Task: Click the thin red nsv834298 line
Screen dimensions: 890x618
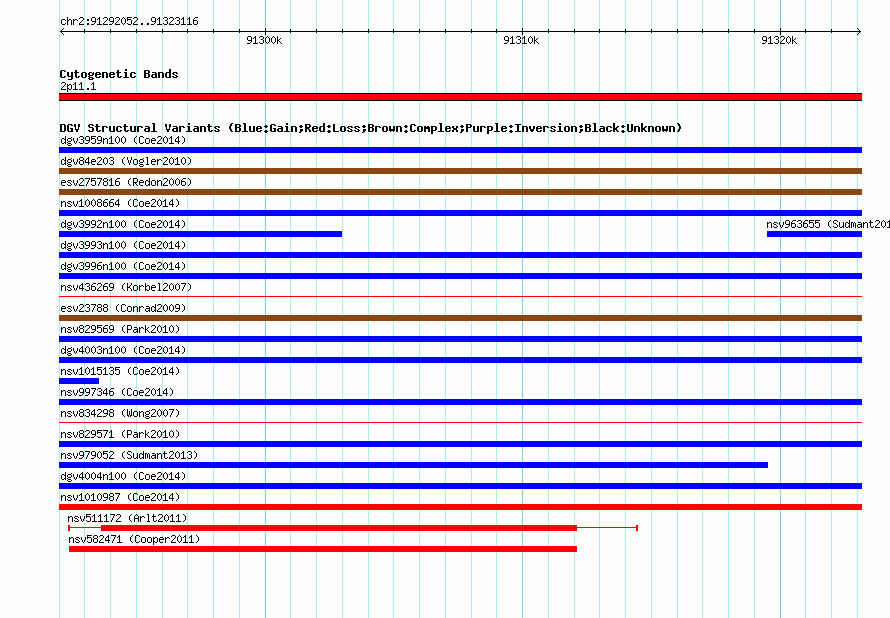Action: [460, 422]
